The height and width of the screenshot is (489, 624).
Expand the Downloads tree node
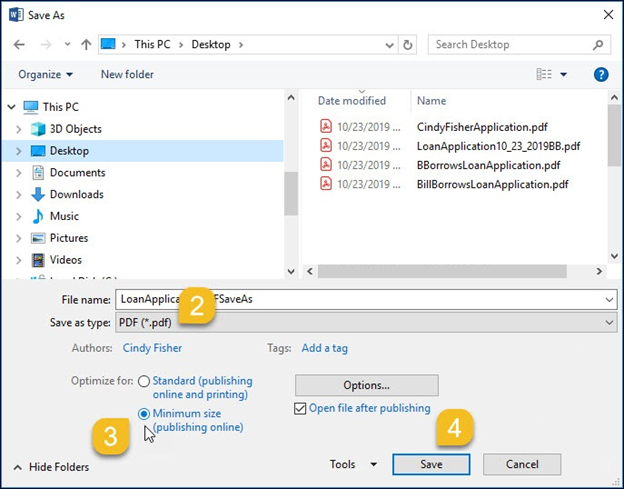(x=18, y=195)
